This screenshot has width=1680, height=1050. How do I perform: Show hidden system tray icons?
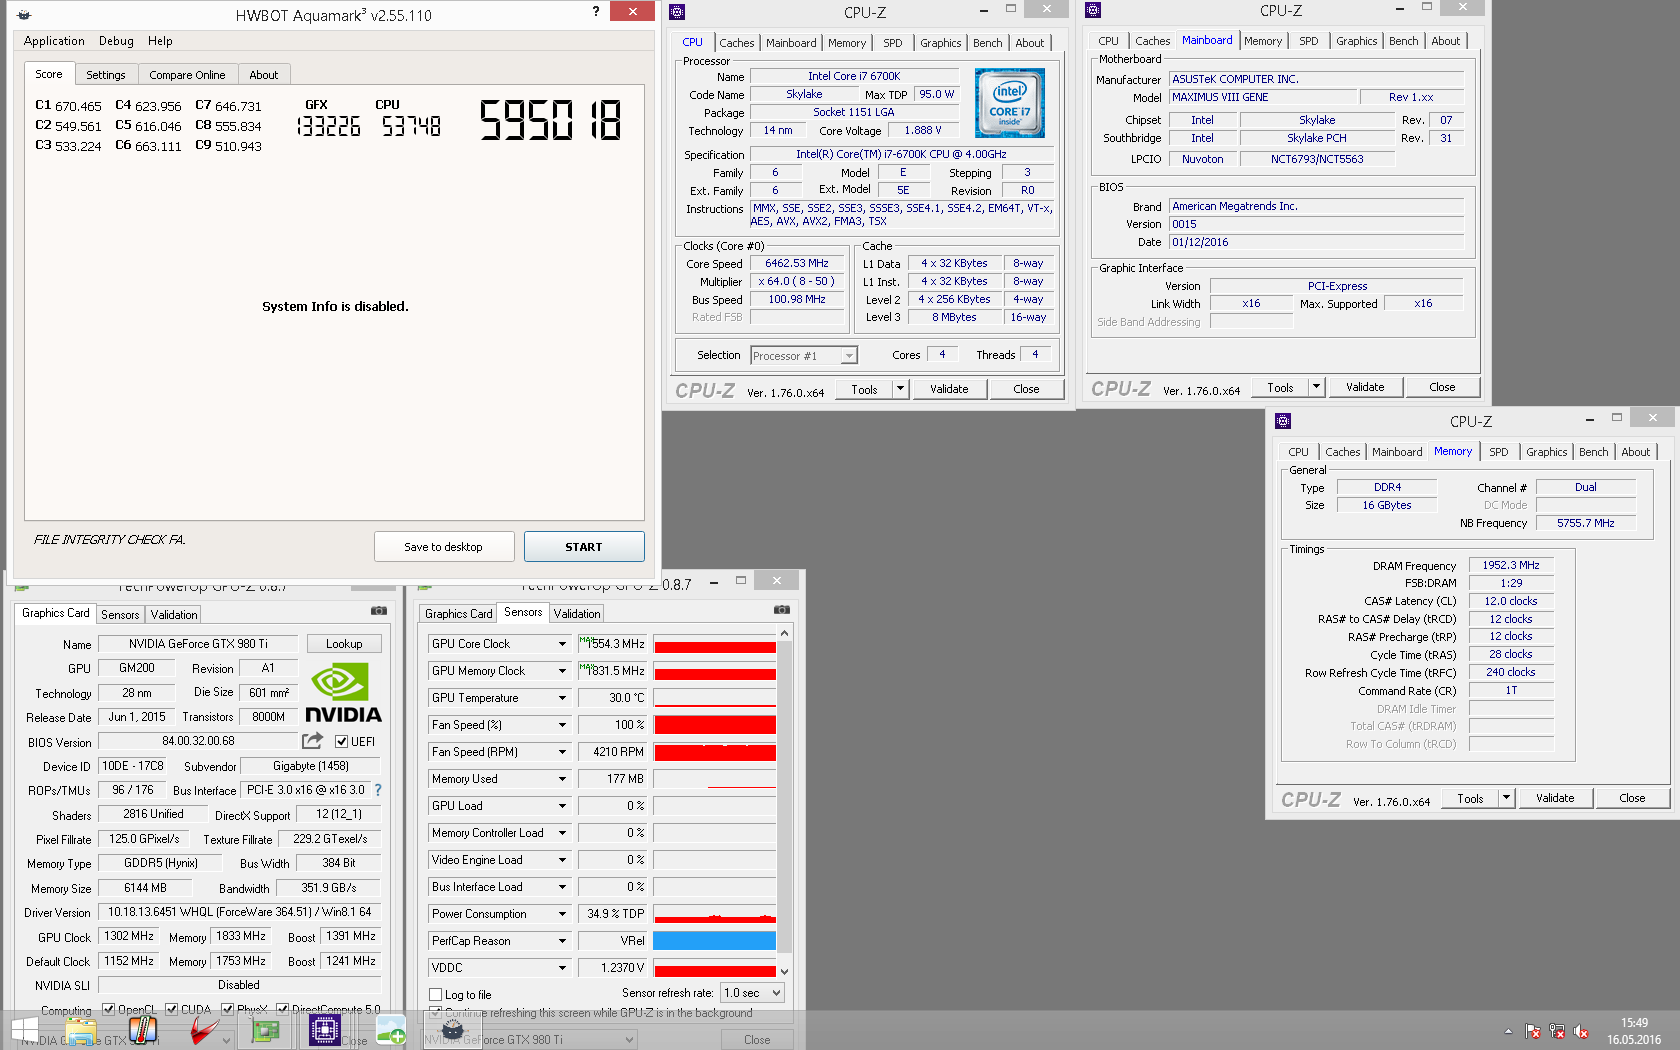[x=1508, y=1031]
